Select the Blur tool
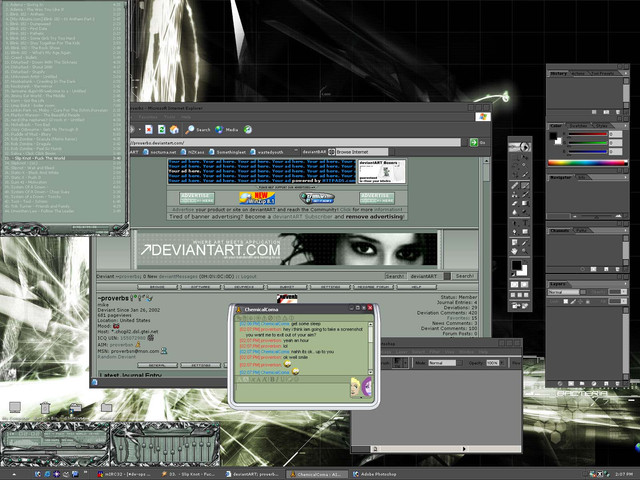The width and height of the screenshot is (640, 480). (x=515, y=211)
